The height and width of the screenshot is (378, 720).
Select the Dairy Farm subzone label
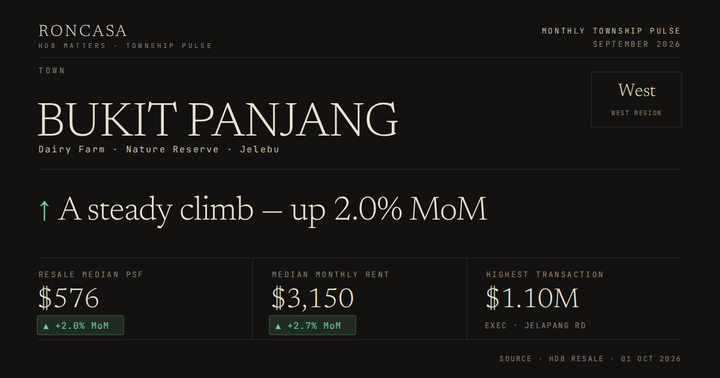[x=72, y=149]
